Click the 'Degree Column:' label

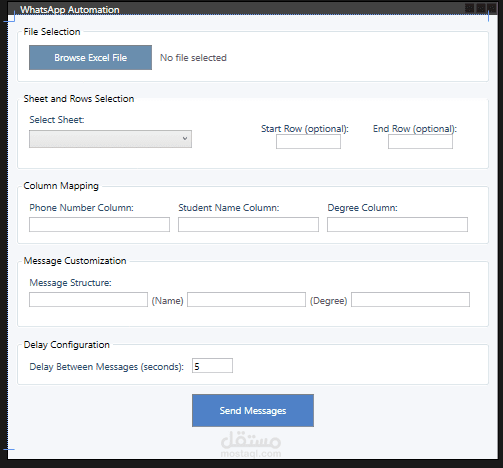[362, 208]
